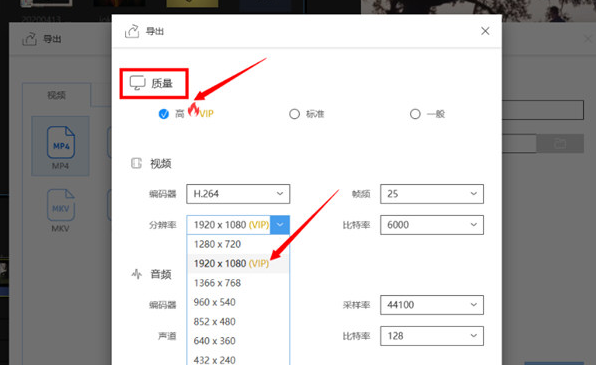596x365 pixels.
Task: Choose 640 x 360 from resolution list
Action: (x=238, y=341)
